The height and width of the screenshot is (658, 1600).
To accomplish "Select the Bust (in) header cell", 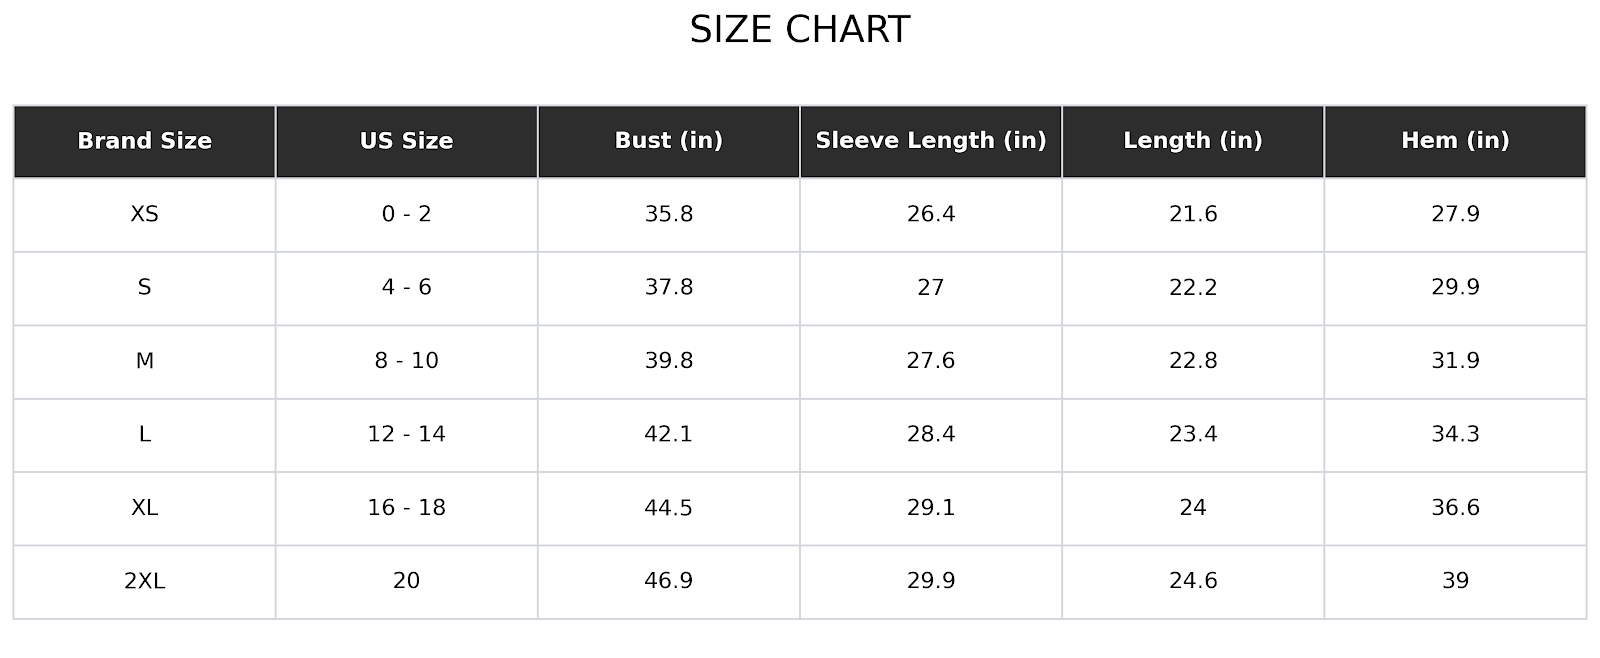I will [668, 141].
